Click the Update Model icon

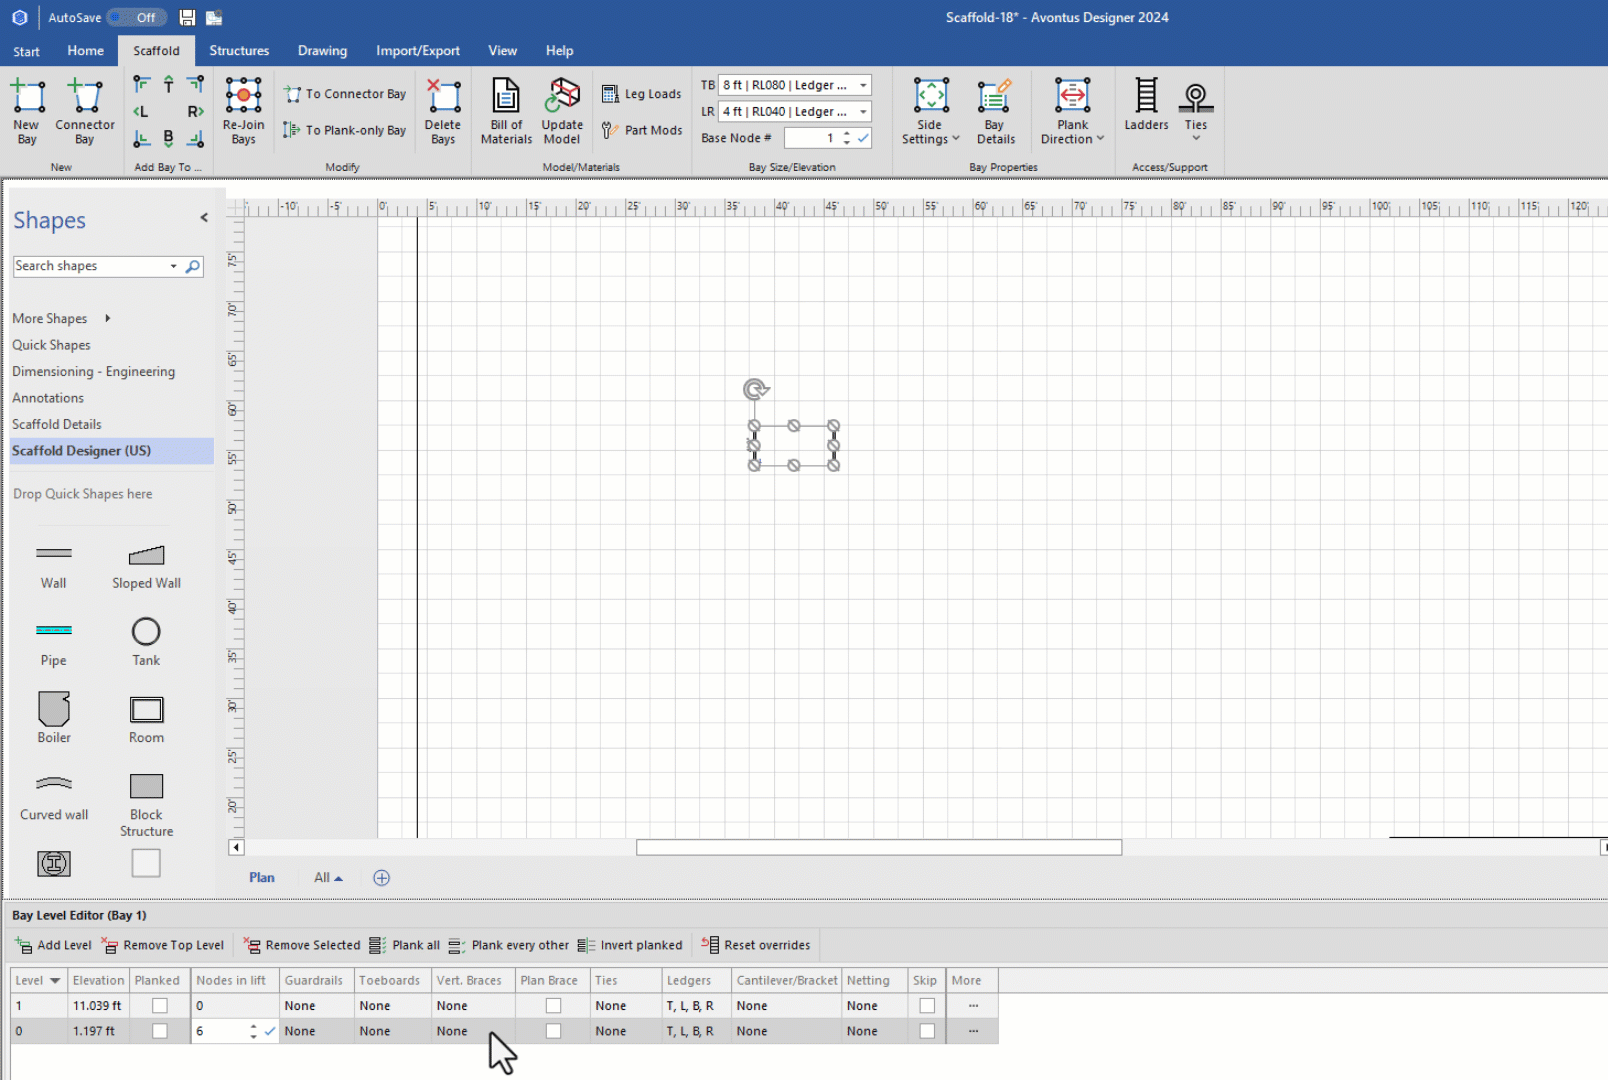pos(562,97)
